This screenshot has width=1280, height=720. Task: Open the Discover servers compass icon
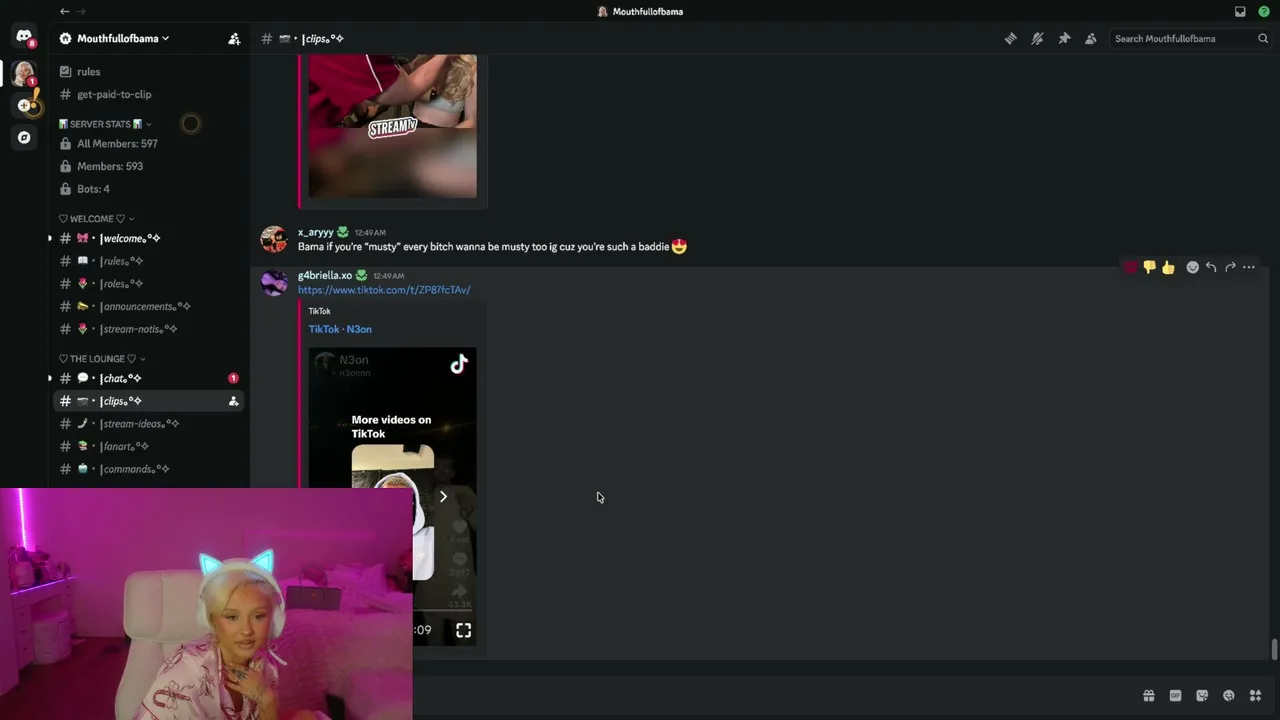24,137
